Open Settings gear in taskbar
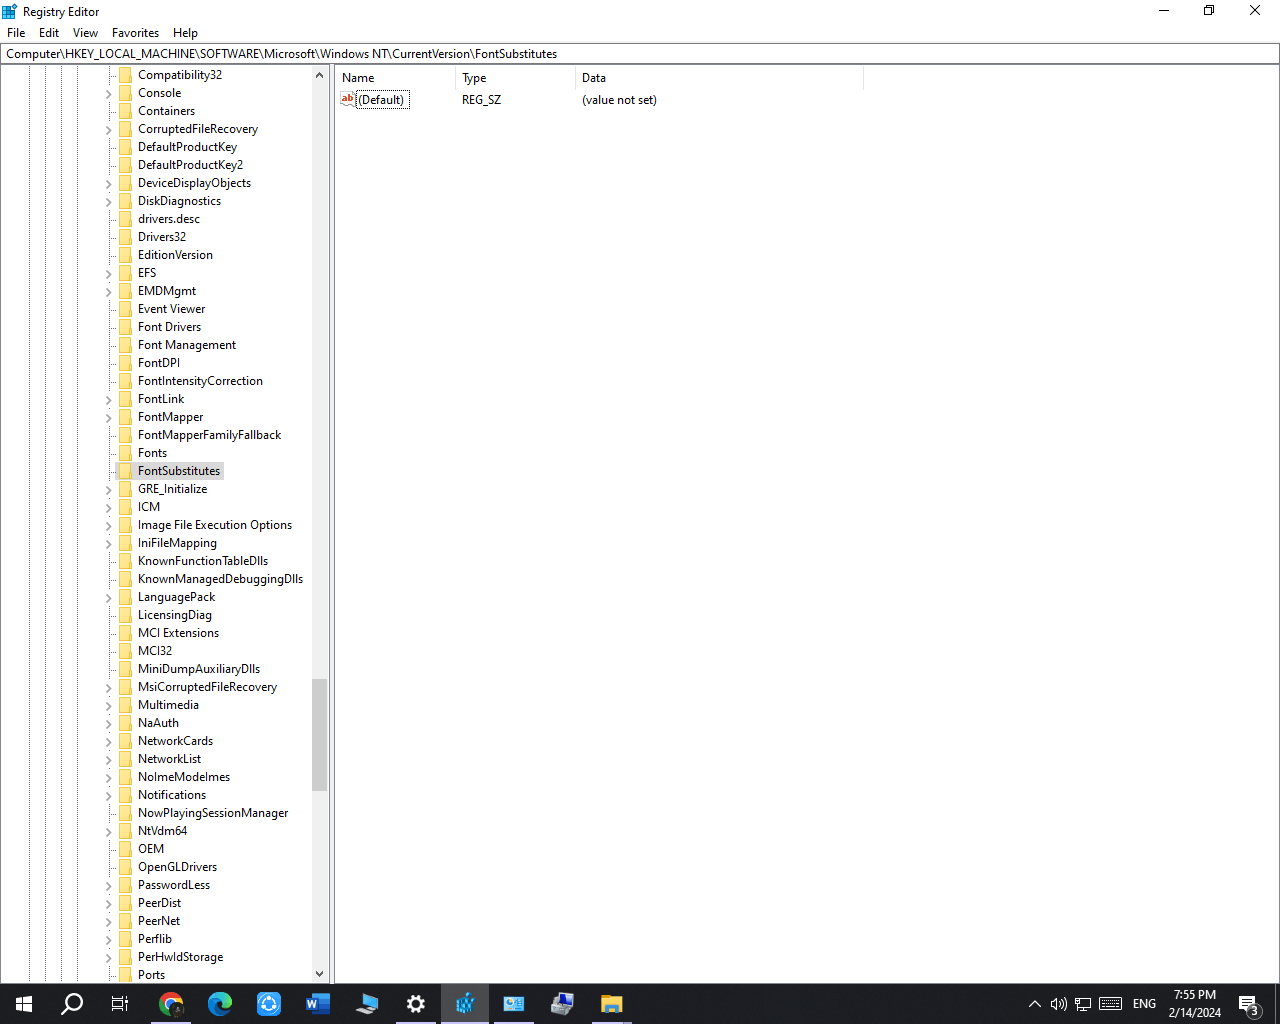Viewport: 1280px width, 1024px height. [x=416, y=1004]
